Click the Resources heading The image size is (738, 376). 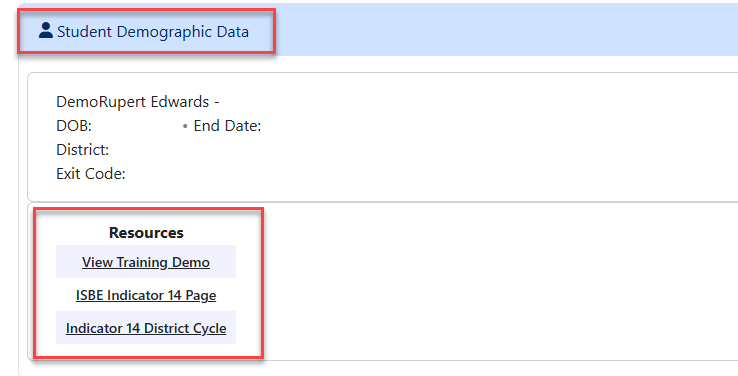(x=146, y=232)
